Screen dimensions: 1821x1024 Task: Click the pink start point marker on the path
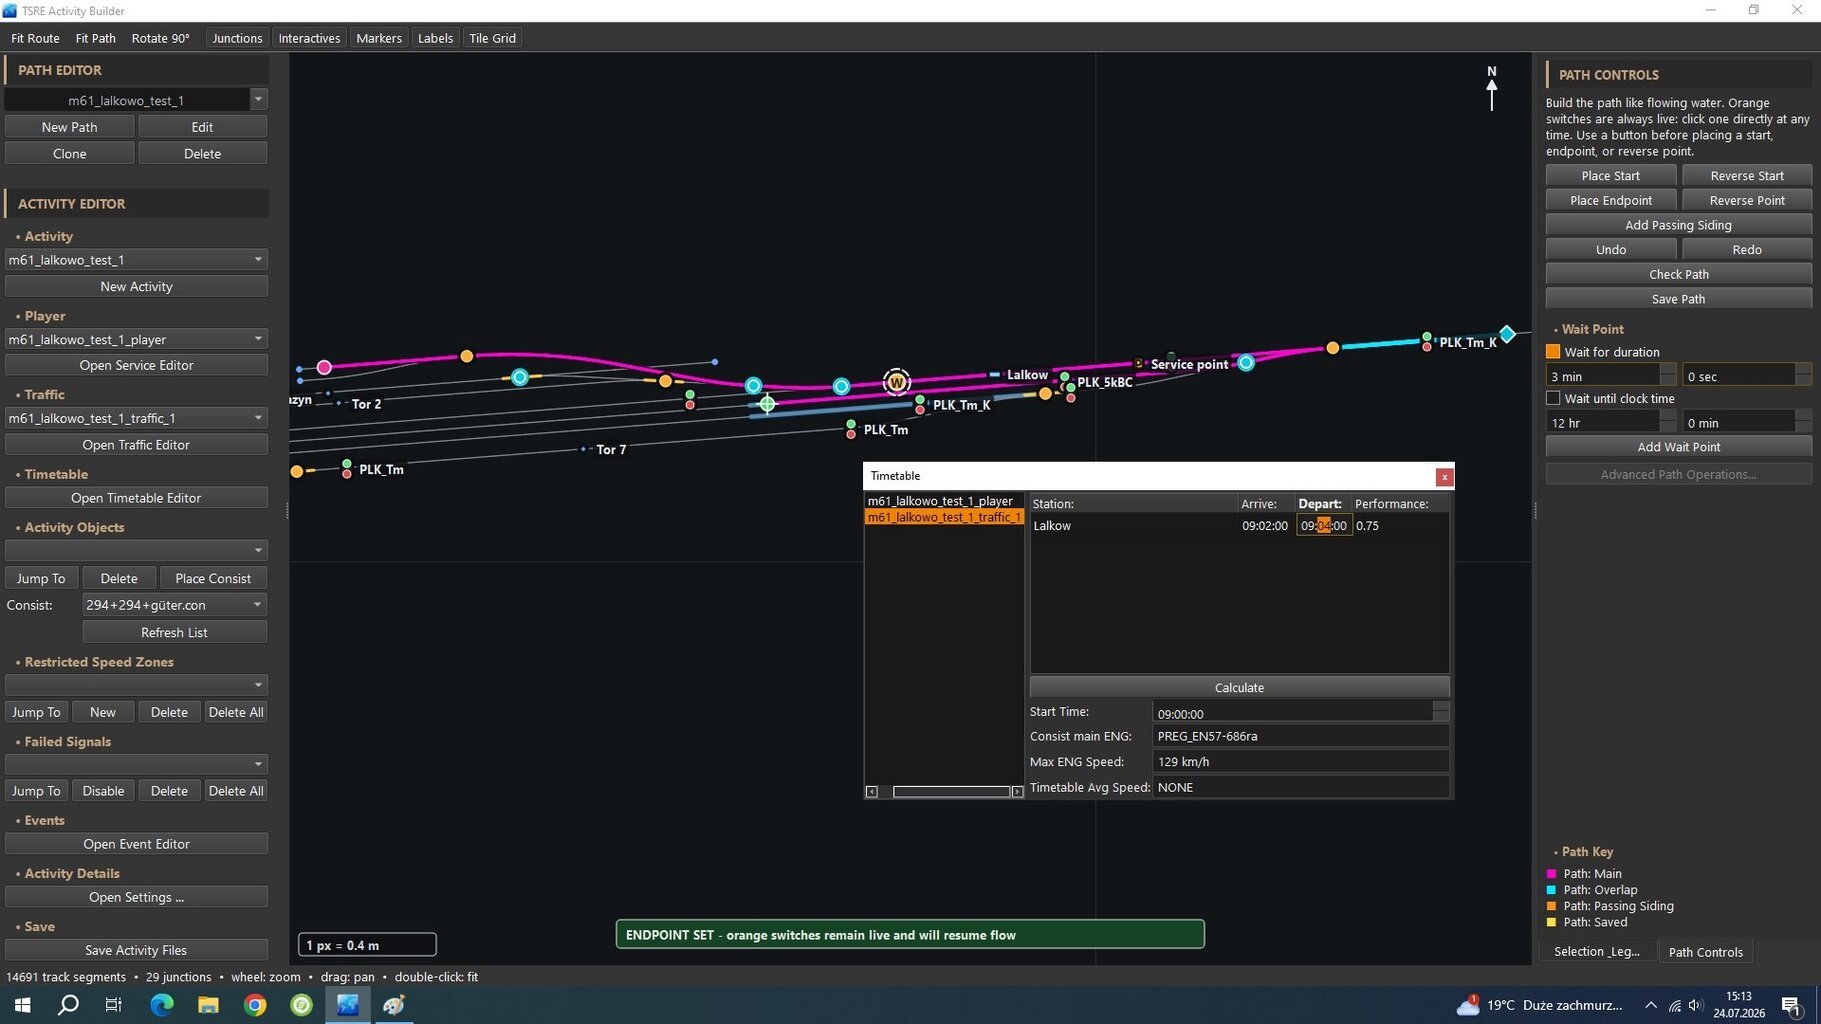(x=324, y=367)
